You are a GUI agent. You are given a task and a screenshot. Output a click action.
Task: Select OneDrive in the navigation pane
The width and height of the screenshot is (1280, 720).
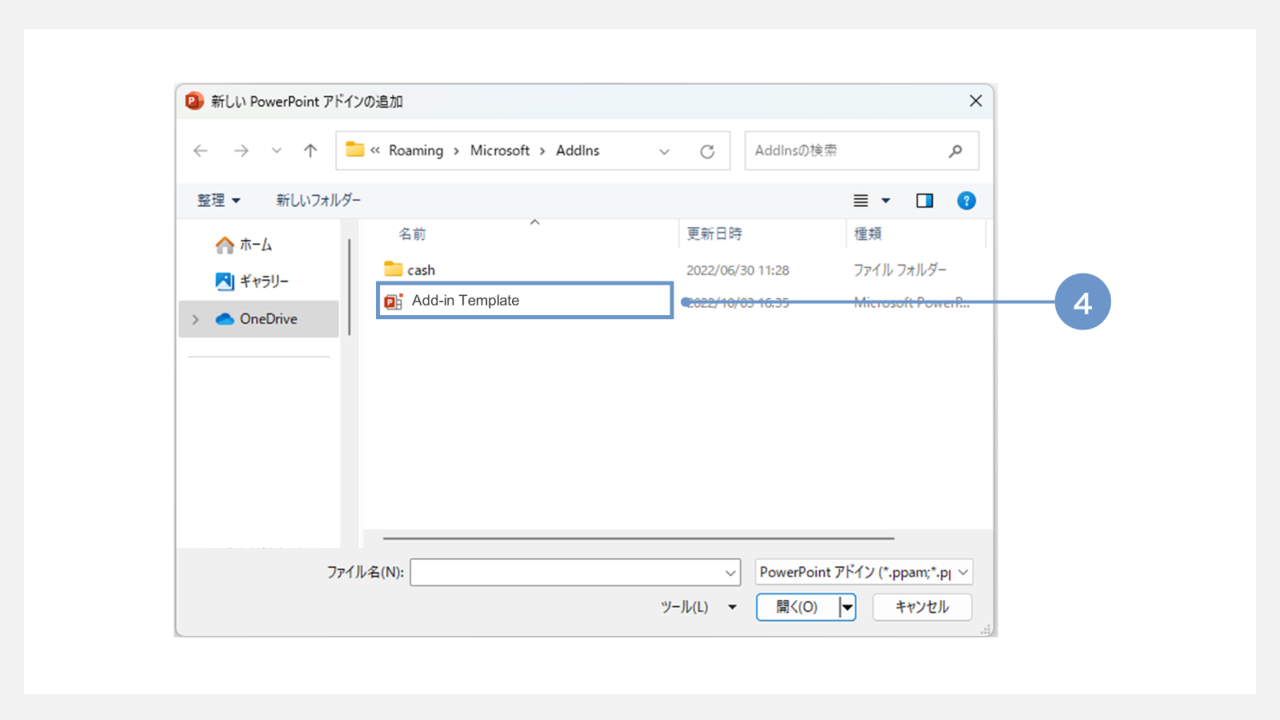click(259, 319)
